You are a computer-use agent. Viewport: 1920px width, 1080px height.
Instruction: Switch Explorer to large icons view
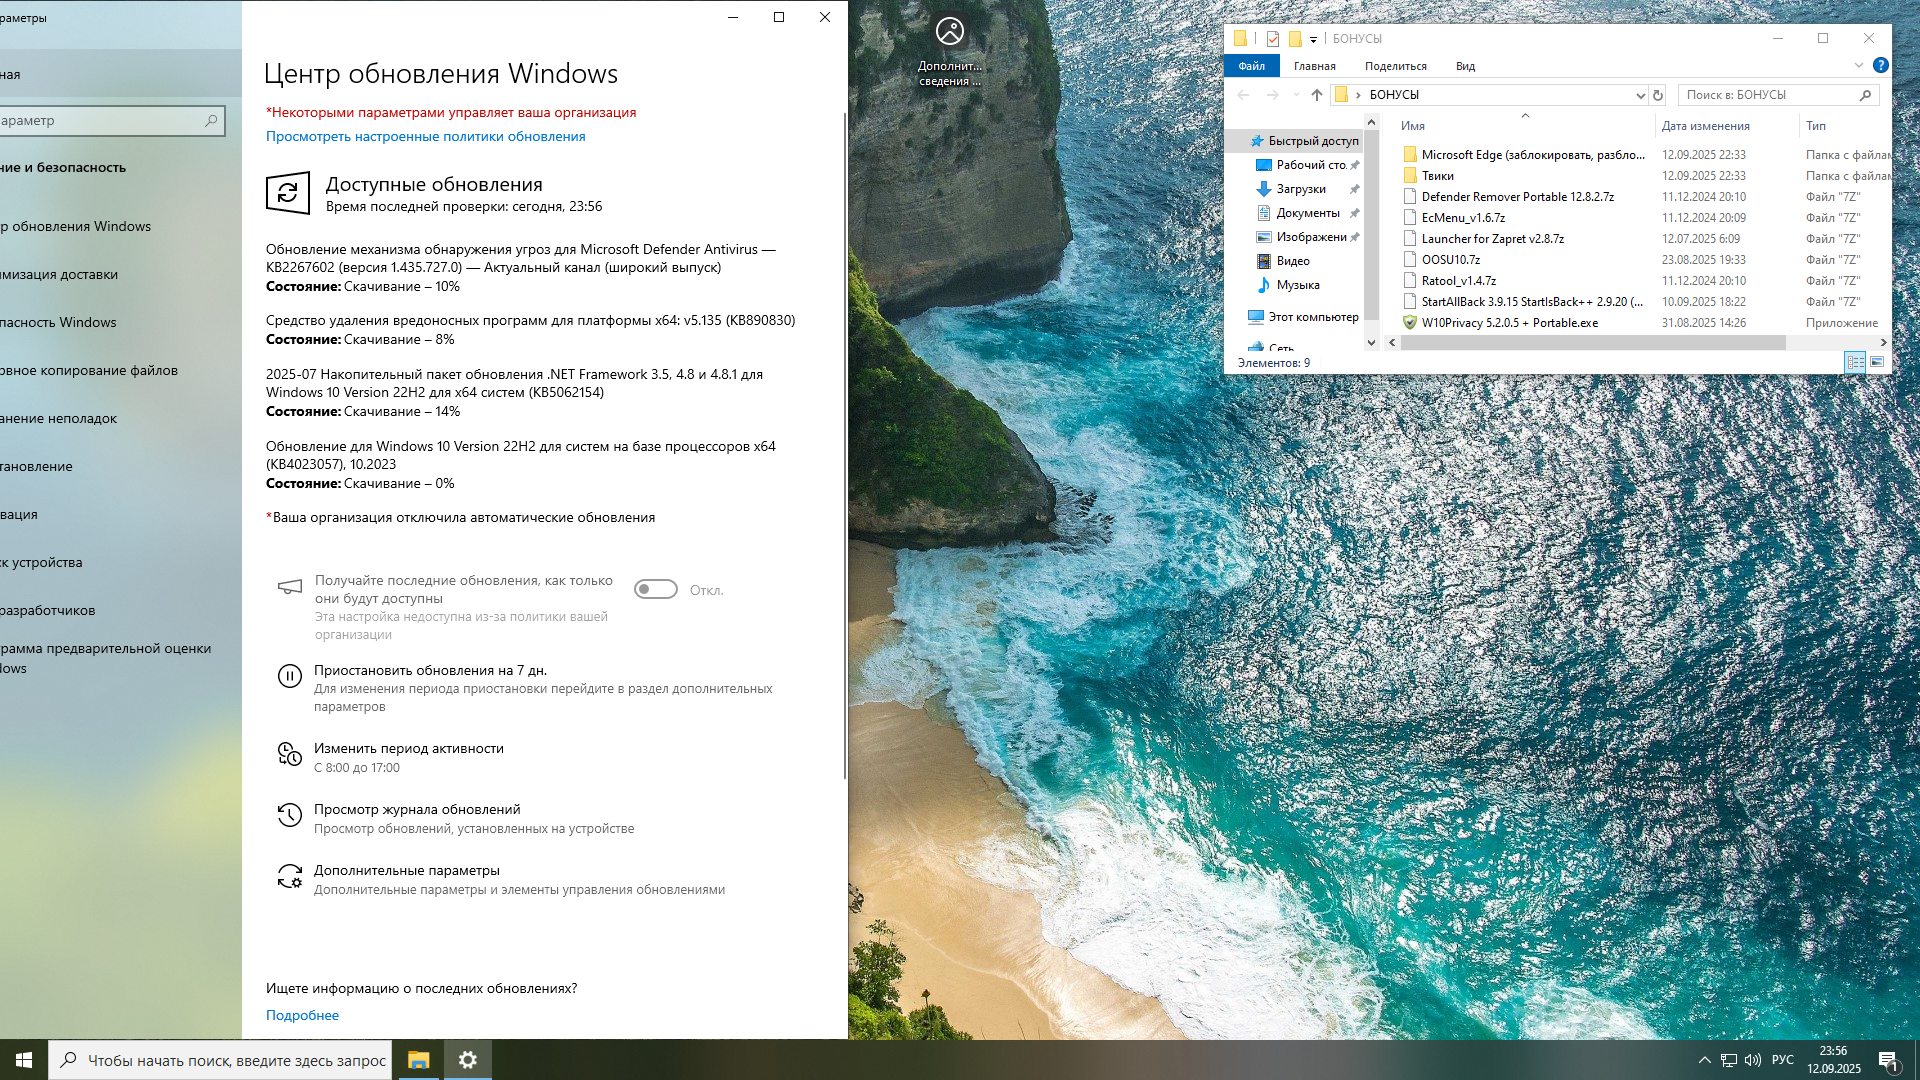(x=1877, y=362)
